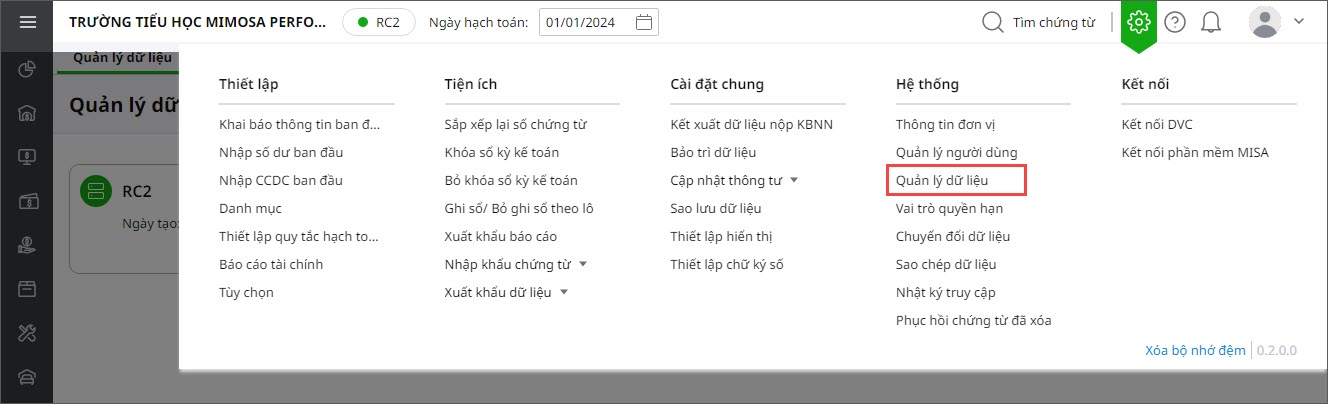Open the pie chart sidebar icon
Viewport: 1328px width, 404px height.
pos(27,69)
